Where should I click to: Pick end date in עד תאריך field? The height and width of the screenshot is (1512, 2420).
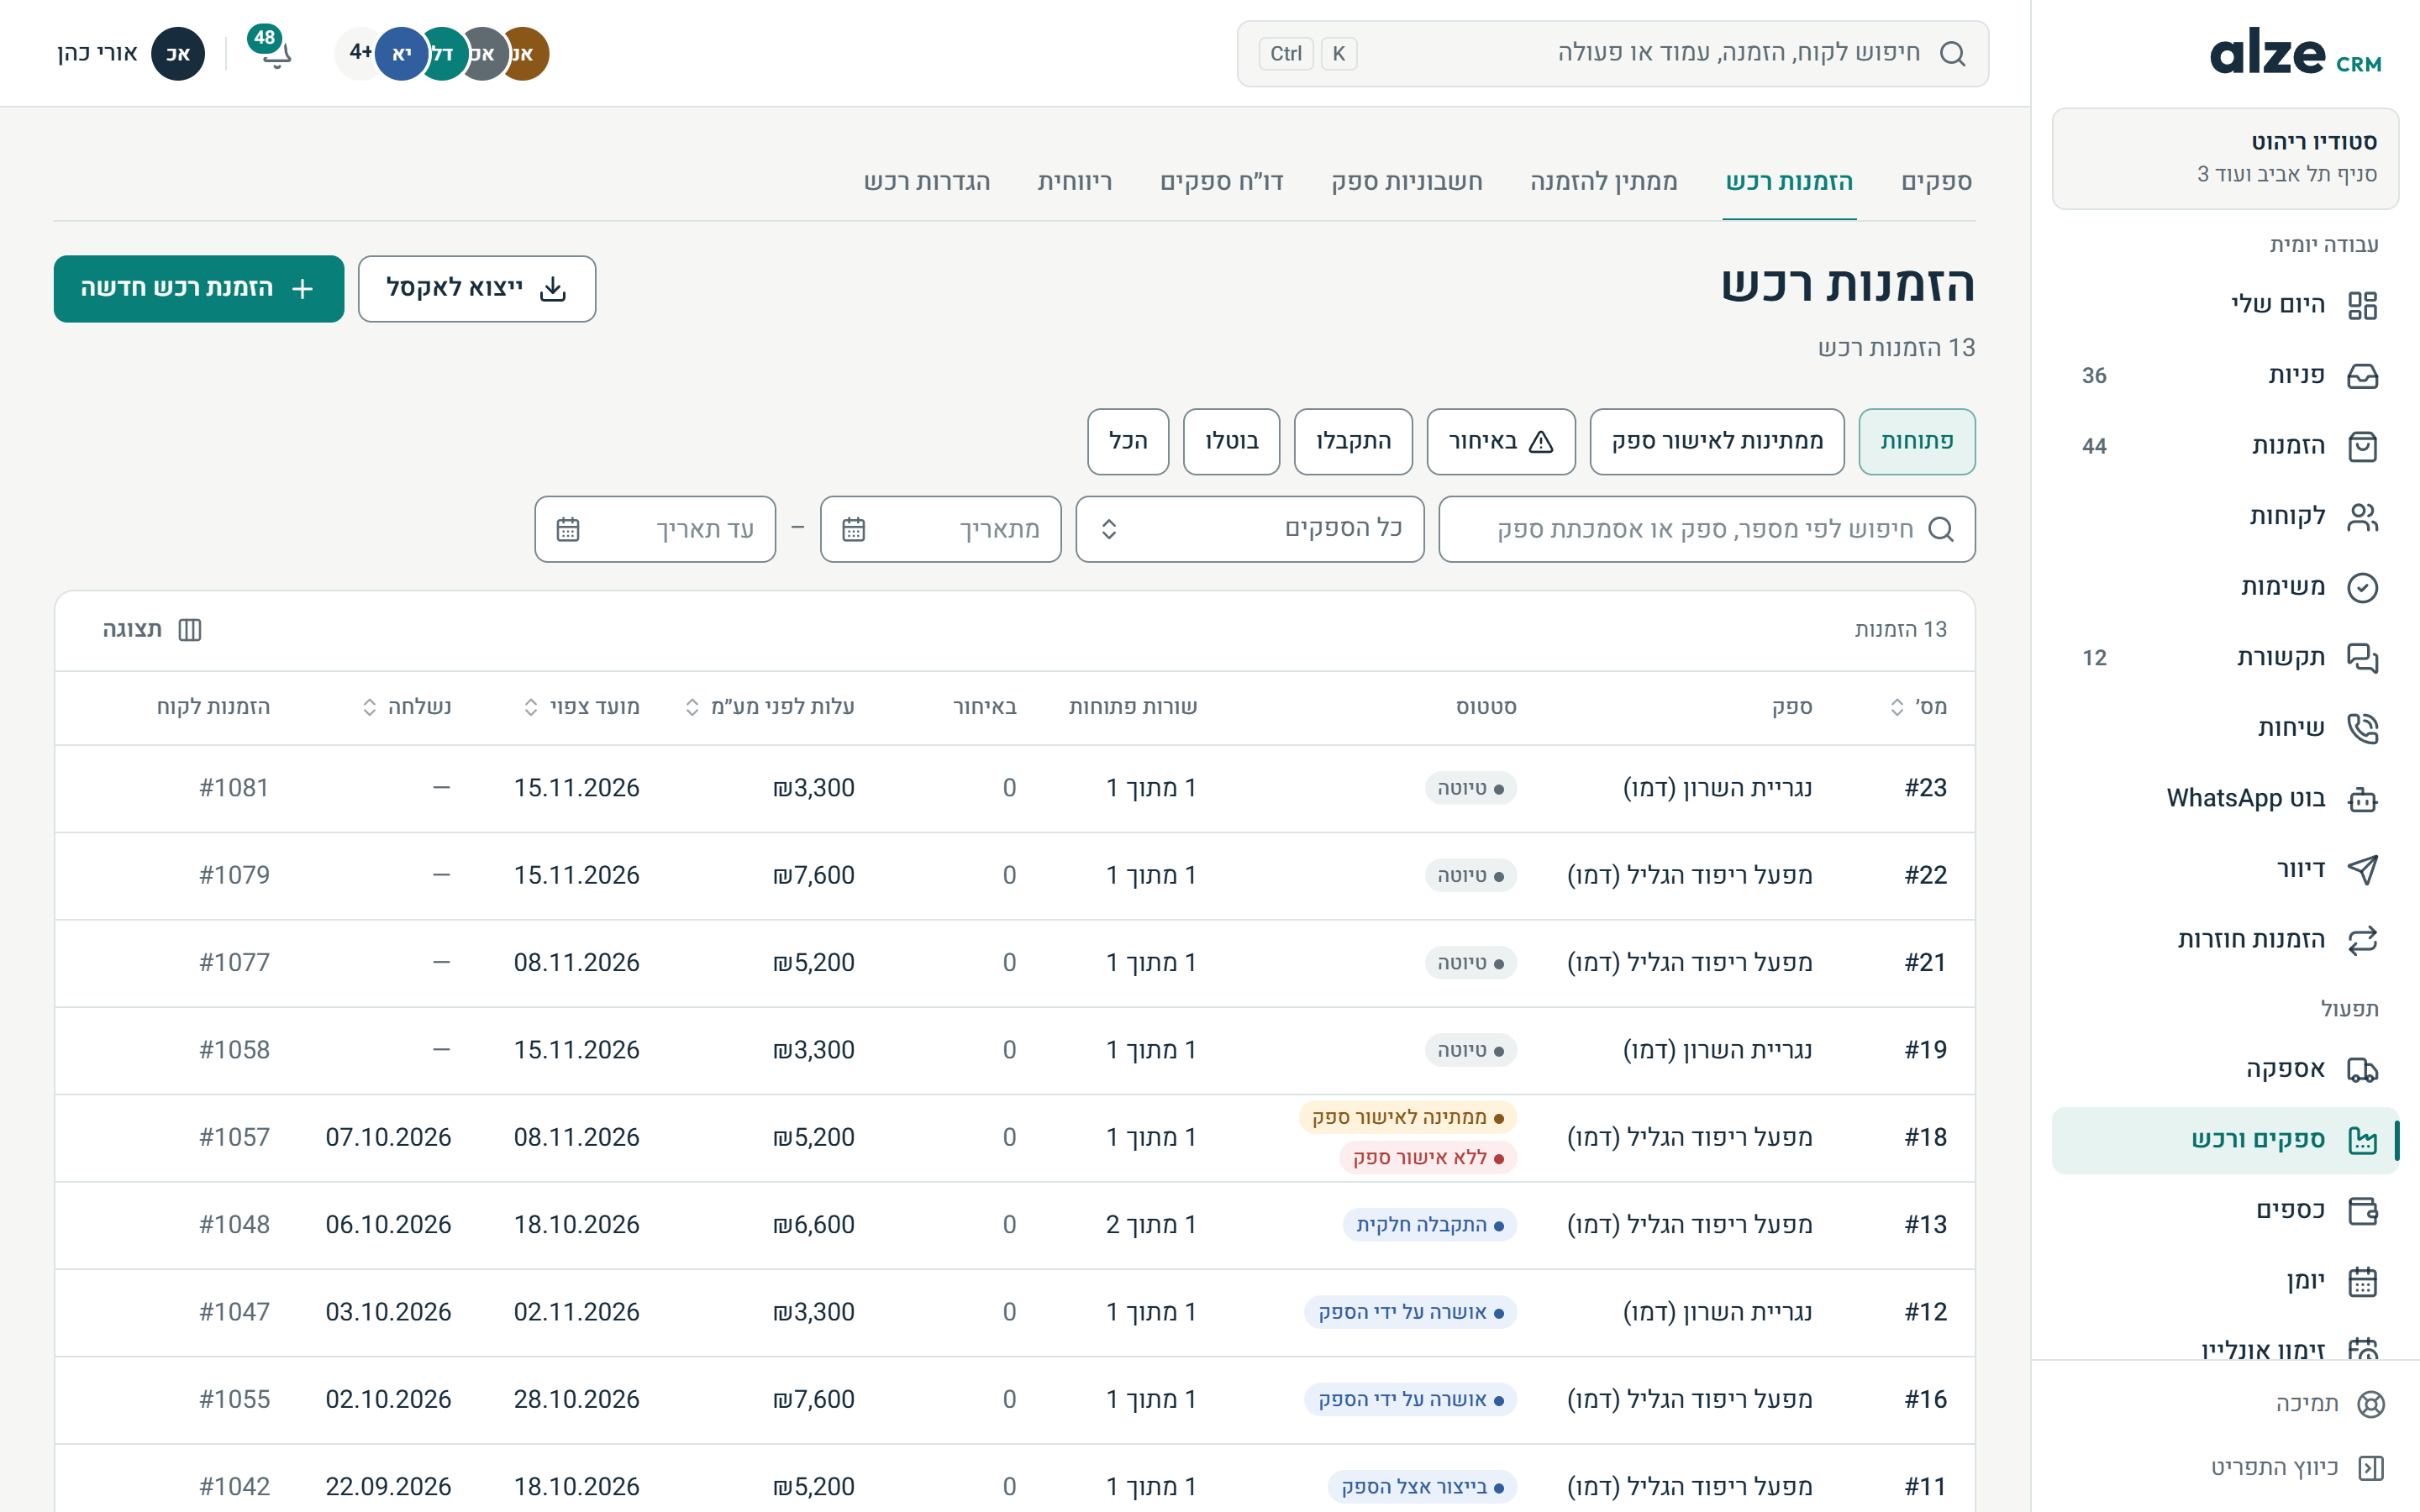pyautogui.click(x=655, y=529)
